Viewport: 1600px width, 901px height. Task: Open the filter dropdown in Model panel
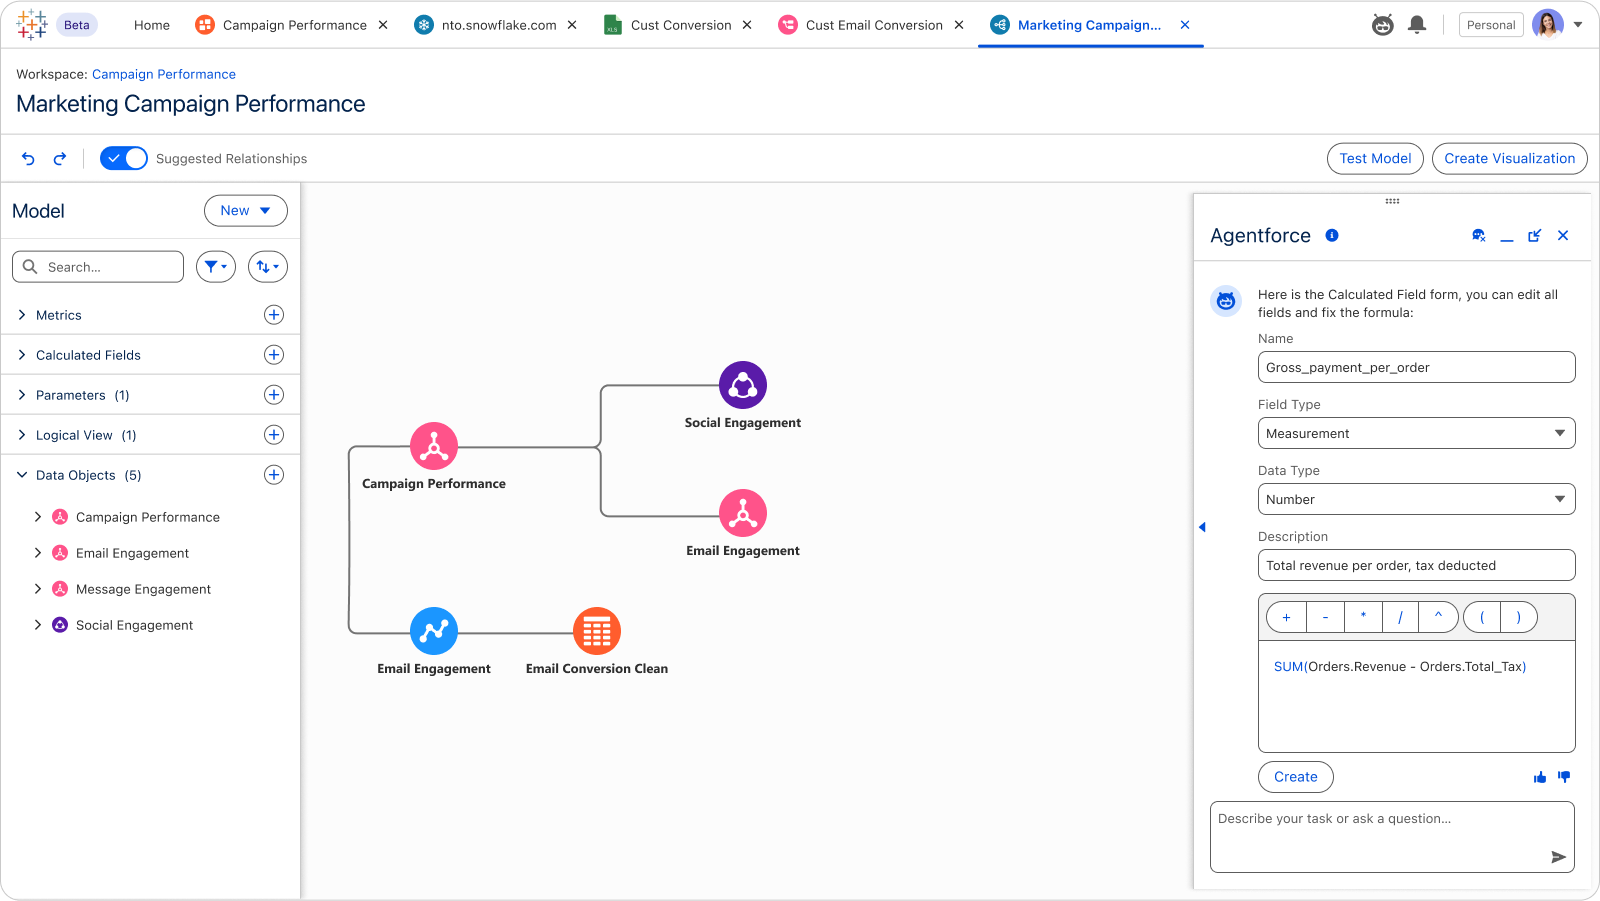[216, 267]
